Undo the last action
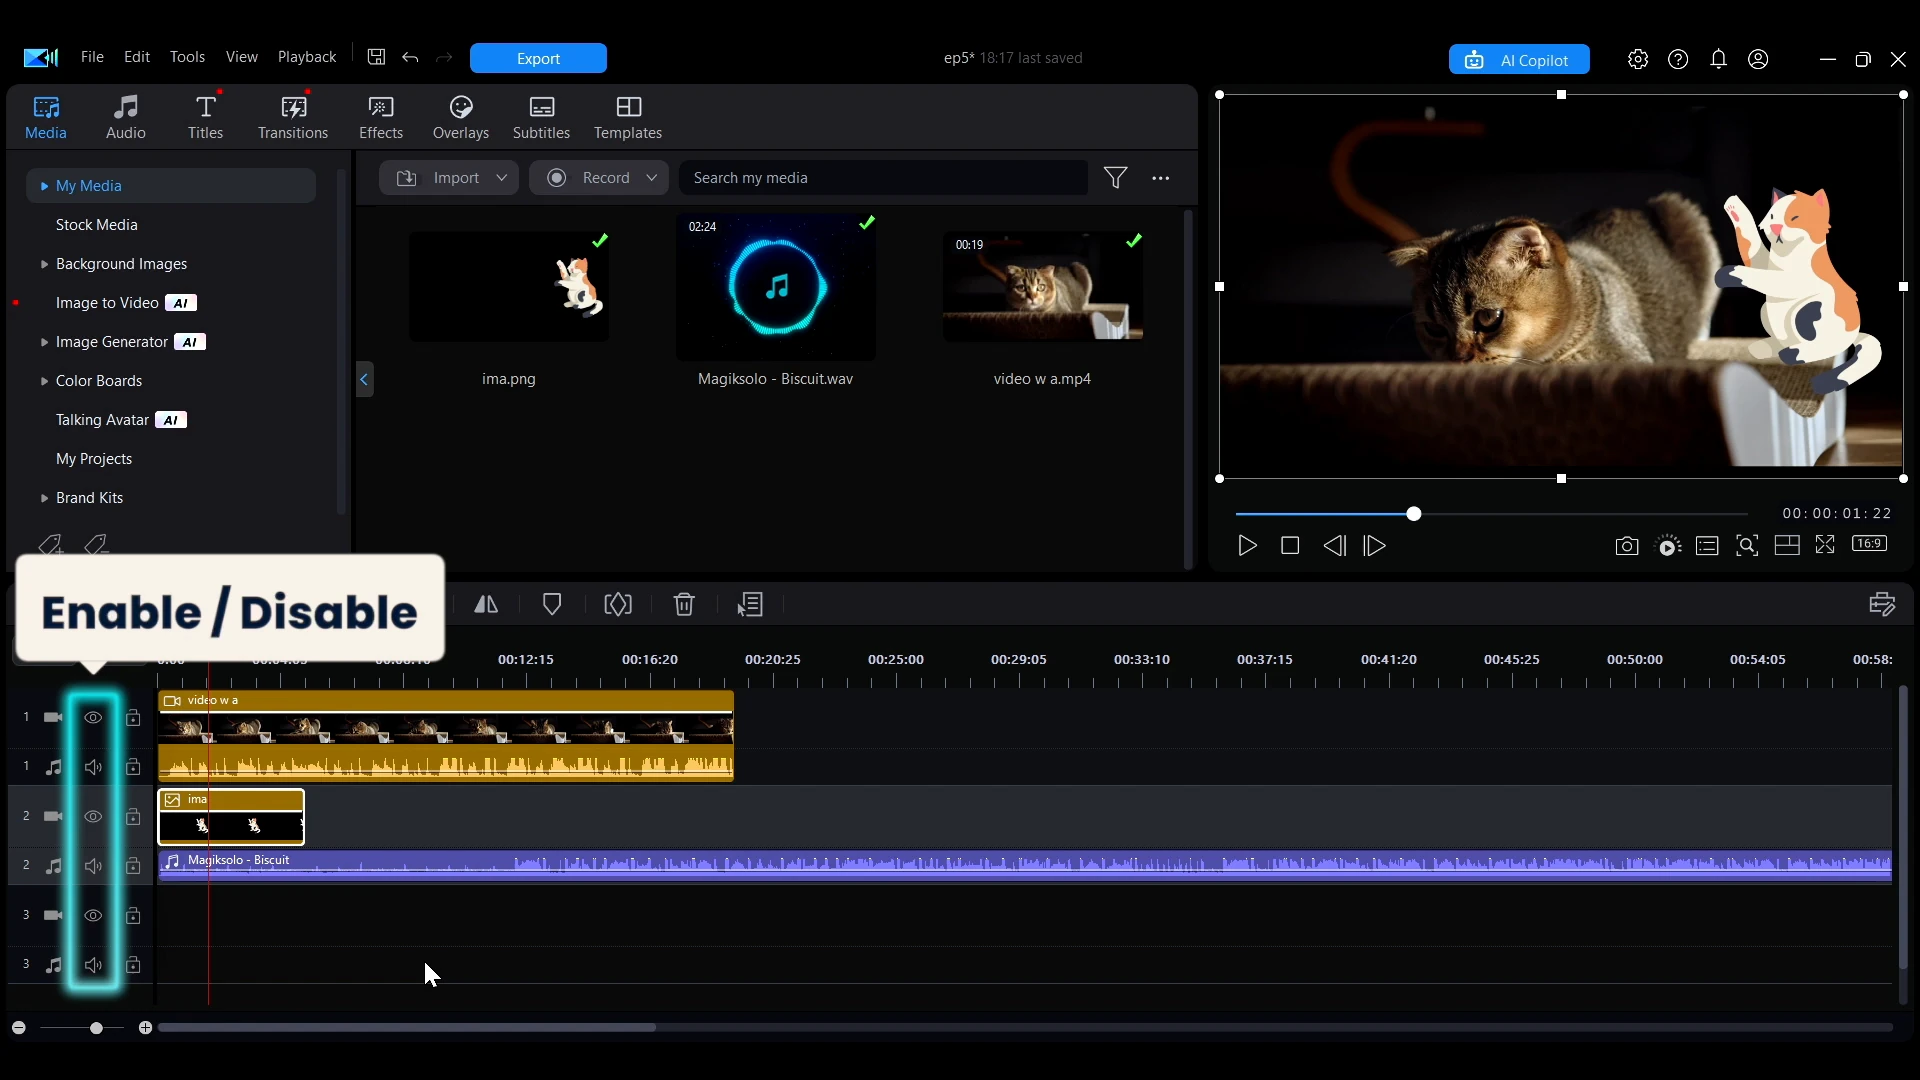This screenshot has width=1920, height=1080. 410,57
